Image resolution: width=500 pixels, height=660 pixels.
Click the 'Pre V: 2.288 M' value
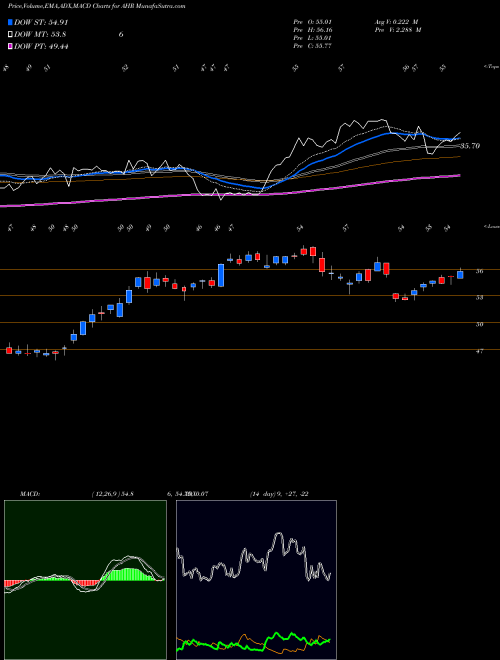tap(399, 30)
